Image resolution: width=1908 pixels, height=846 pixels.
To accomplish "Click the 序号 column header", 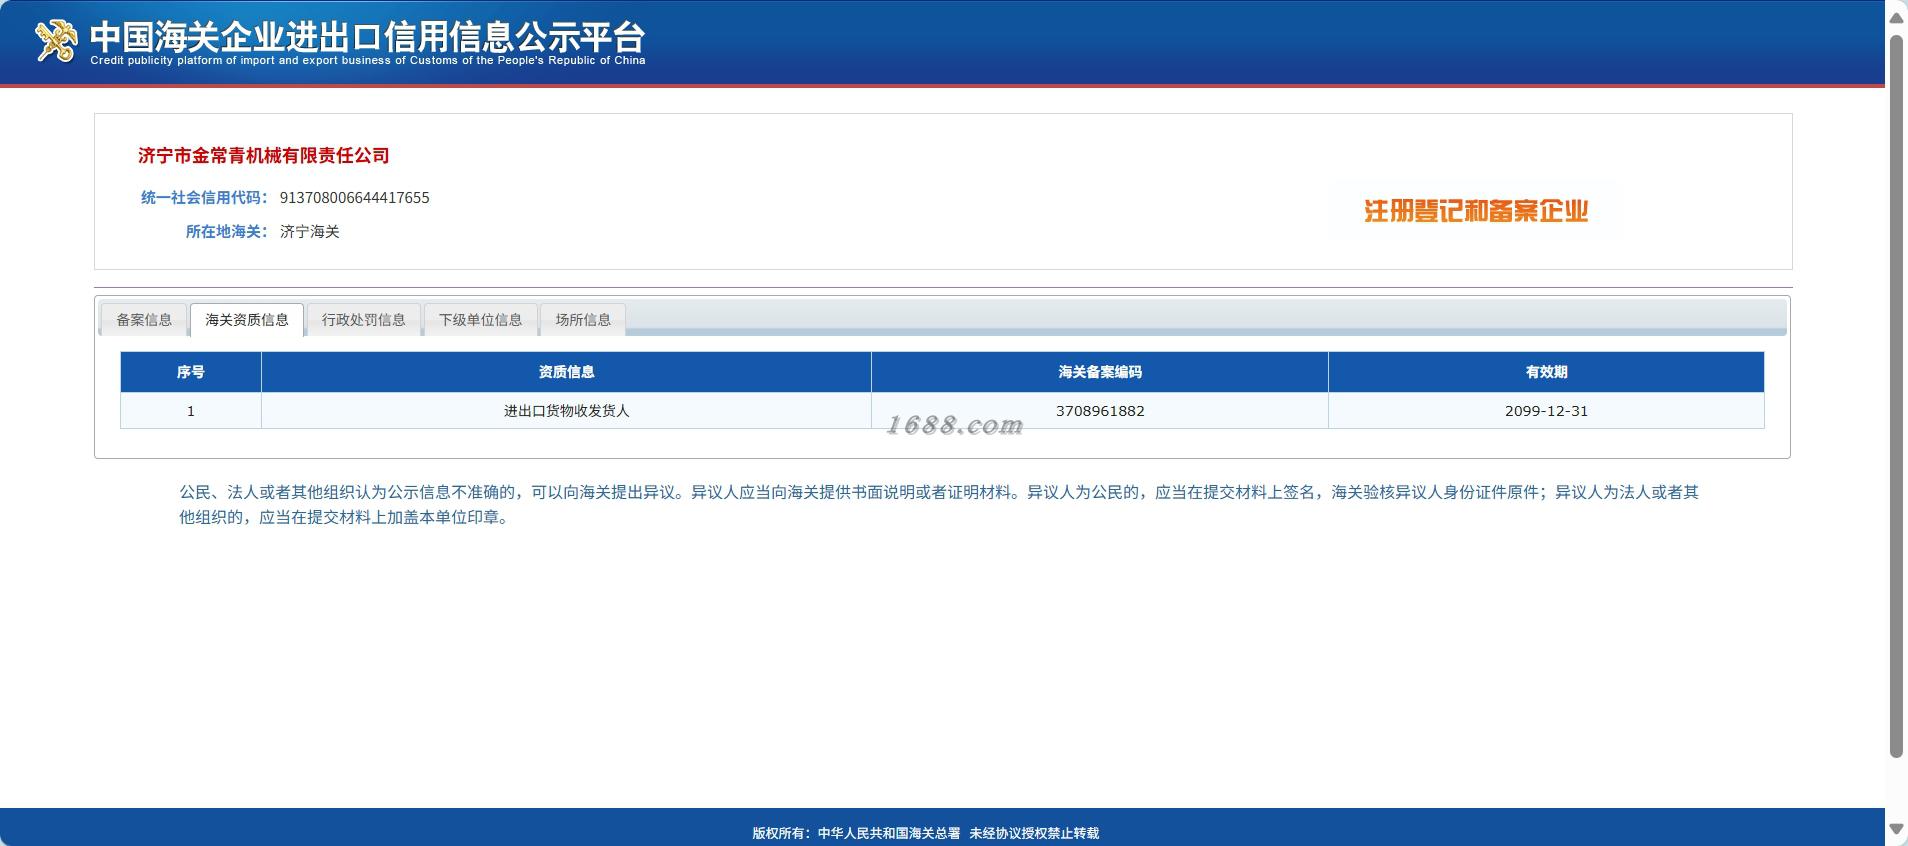I will 191,372.
